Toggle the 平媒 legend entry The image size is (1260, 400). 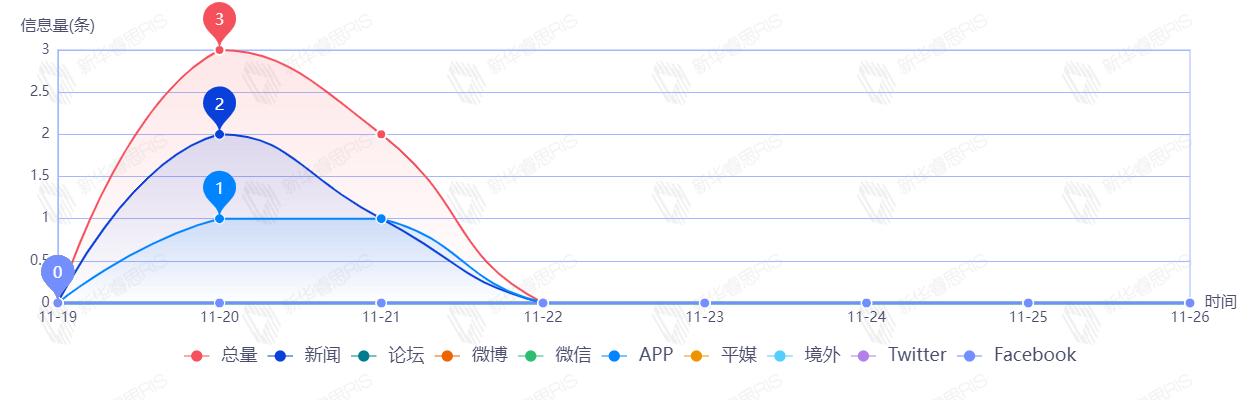click(722, 355)
